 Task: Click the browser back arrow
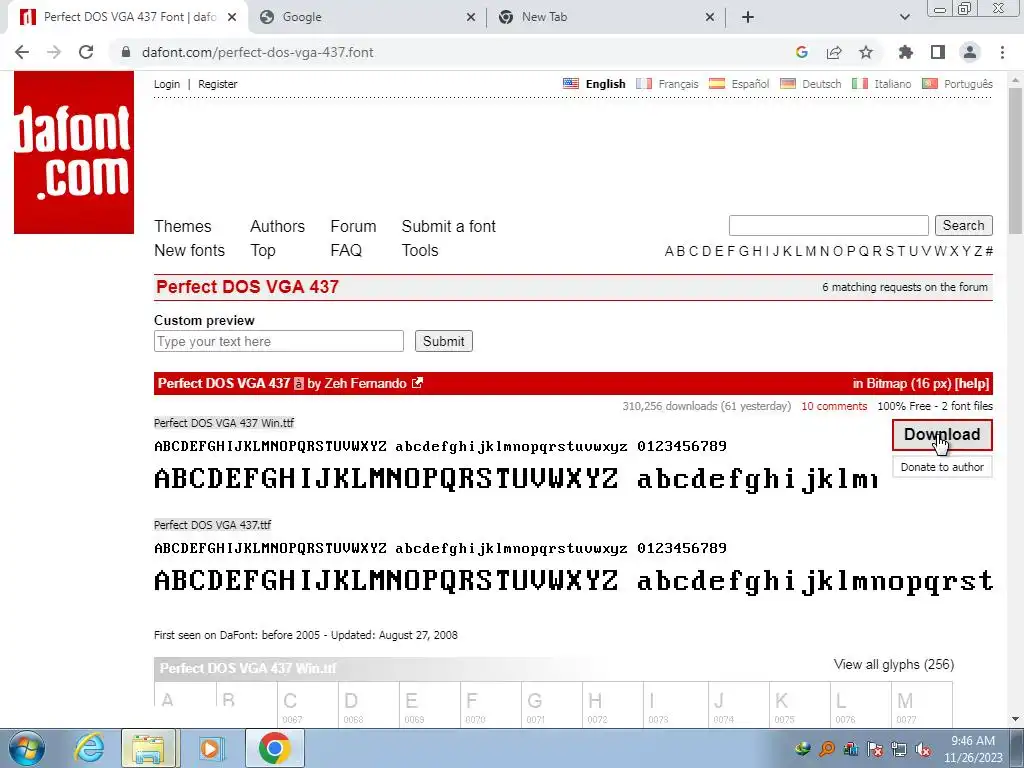[x=22, y=52]
